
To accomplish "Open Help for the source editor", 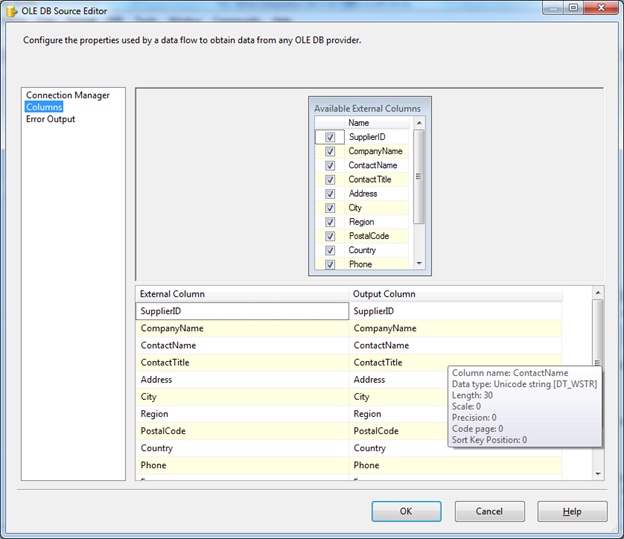I will (x=572, y=511).
